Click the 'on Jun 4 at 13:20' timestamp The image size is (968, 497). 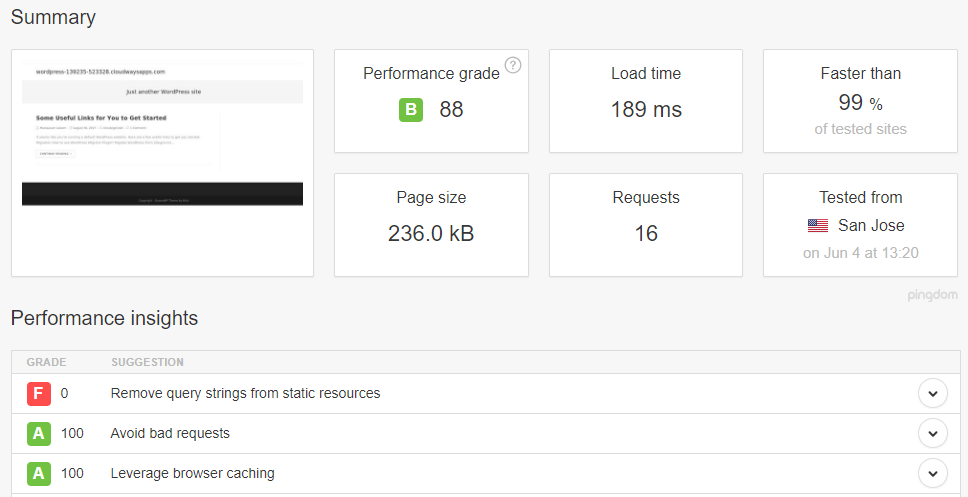click(x=861, y=253)
